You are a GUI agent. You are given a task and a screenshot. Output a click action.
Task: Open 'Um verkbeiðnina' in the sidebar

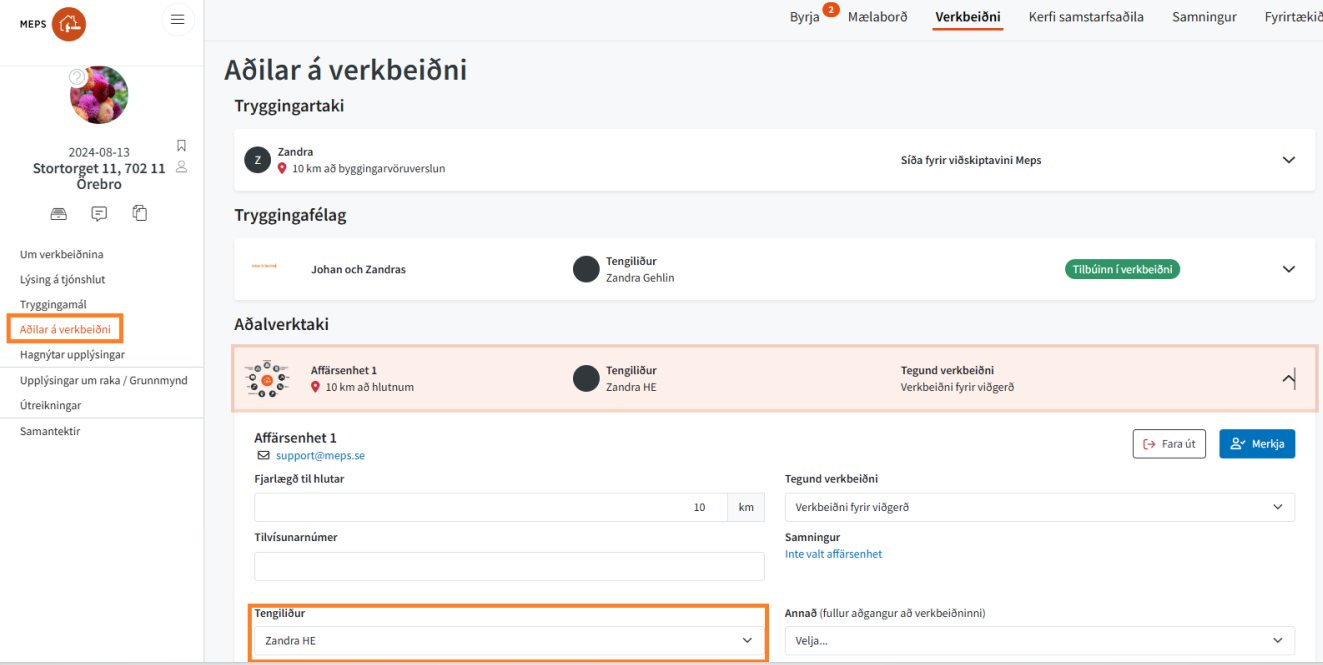pos(62,254)
